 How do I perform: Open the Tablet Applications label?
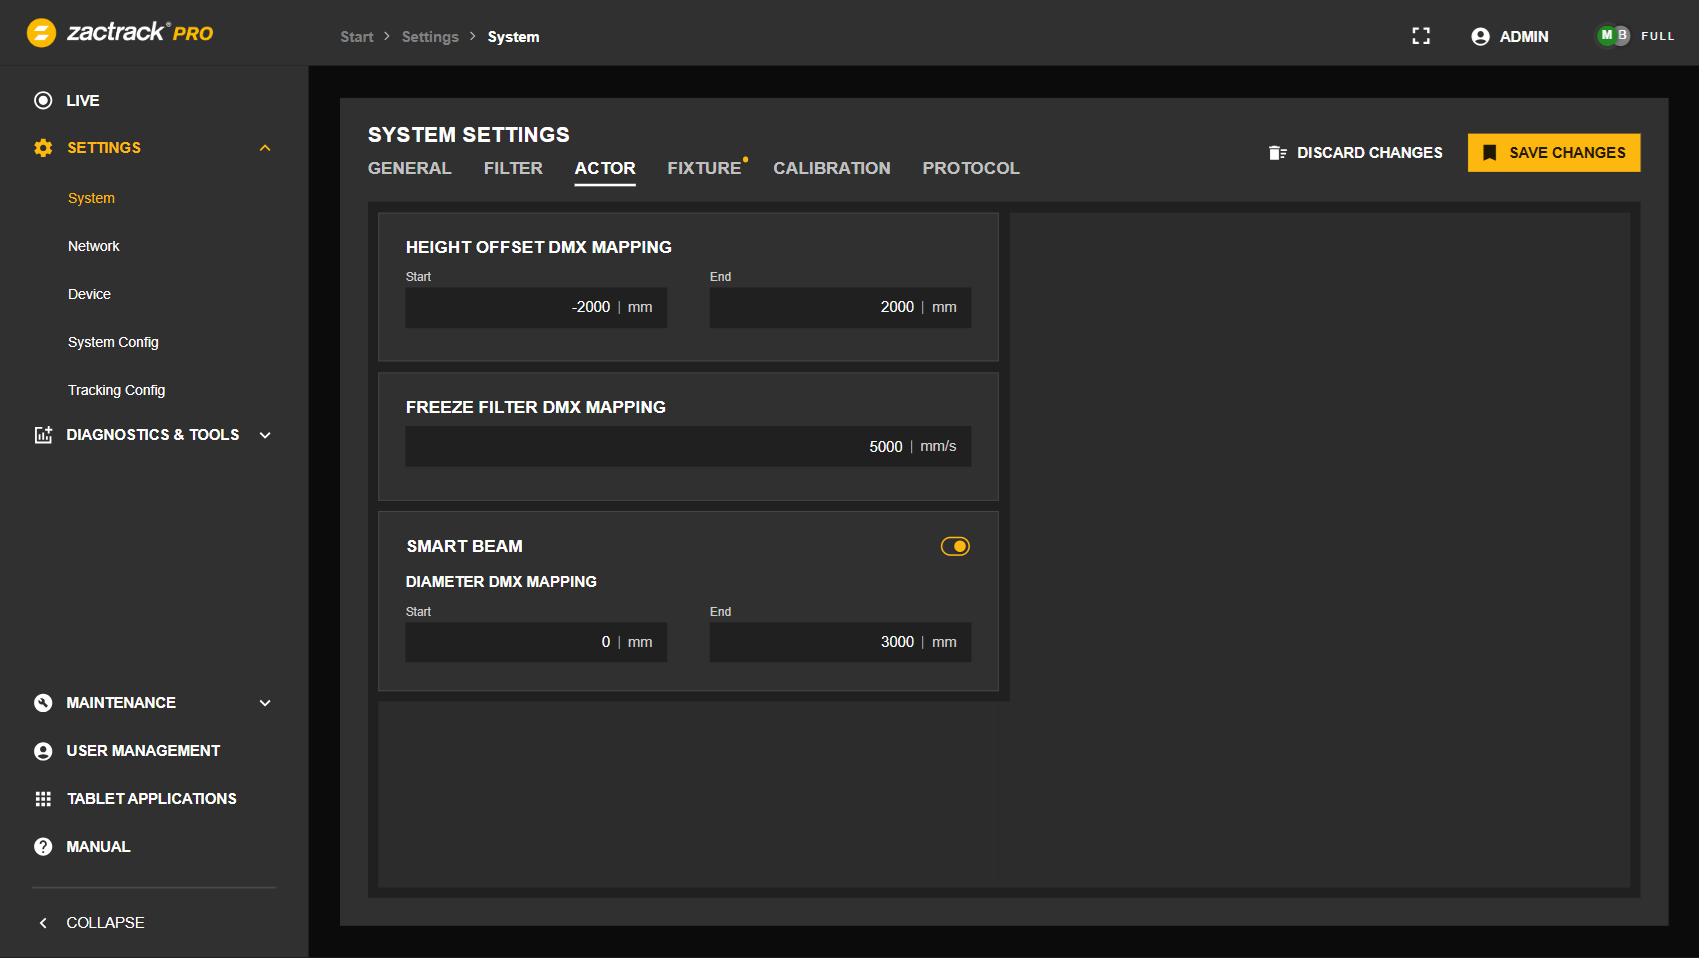pyautogui.click(x=152, y=799)
